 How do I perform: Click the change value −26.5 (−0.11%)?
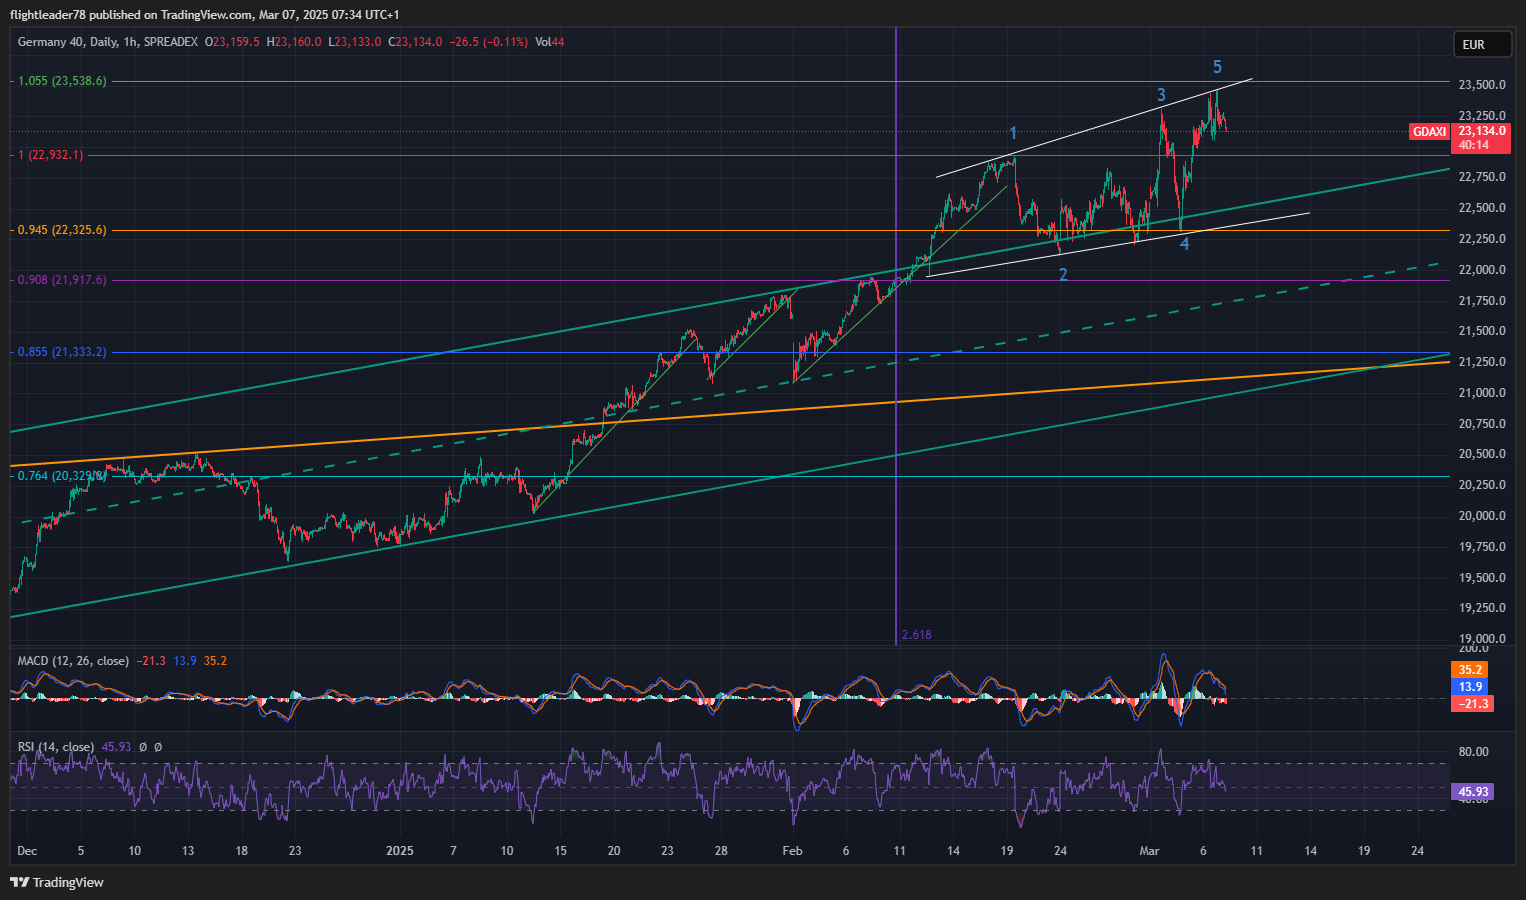489,42
